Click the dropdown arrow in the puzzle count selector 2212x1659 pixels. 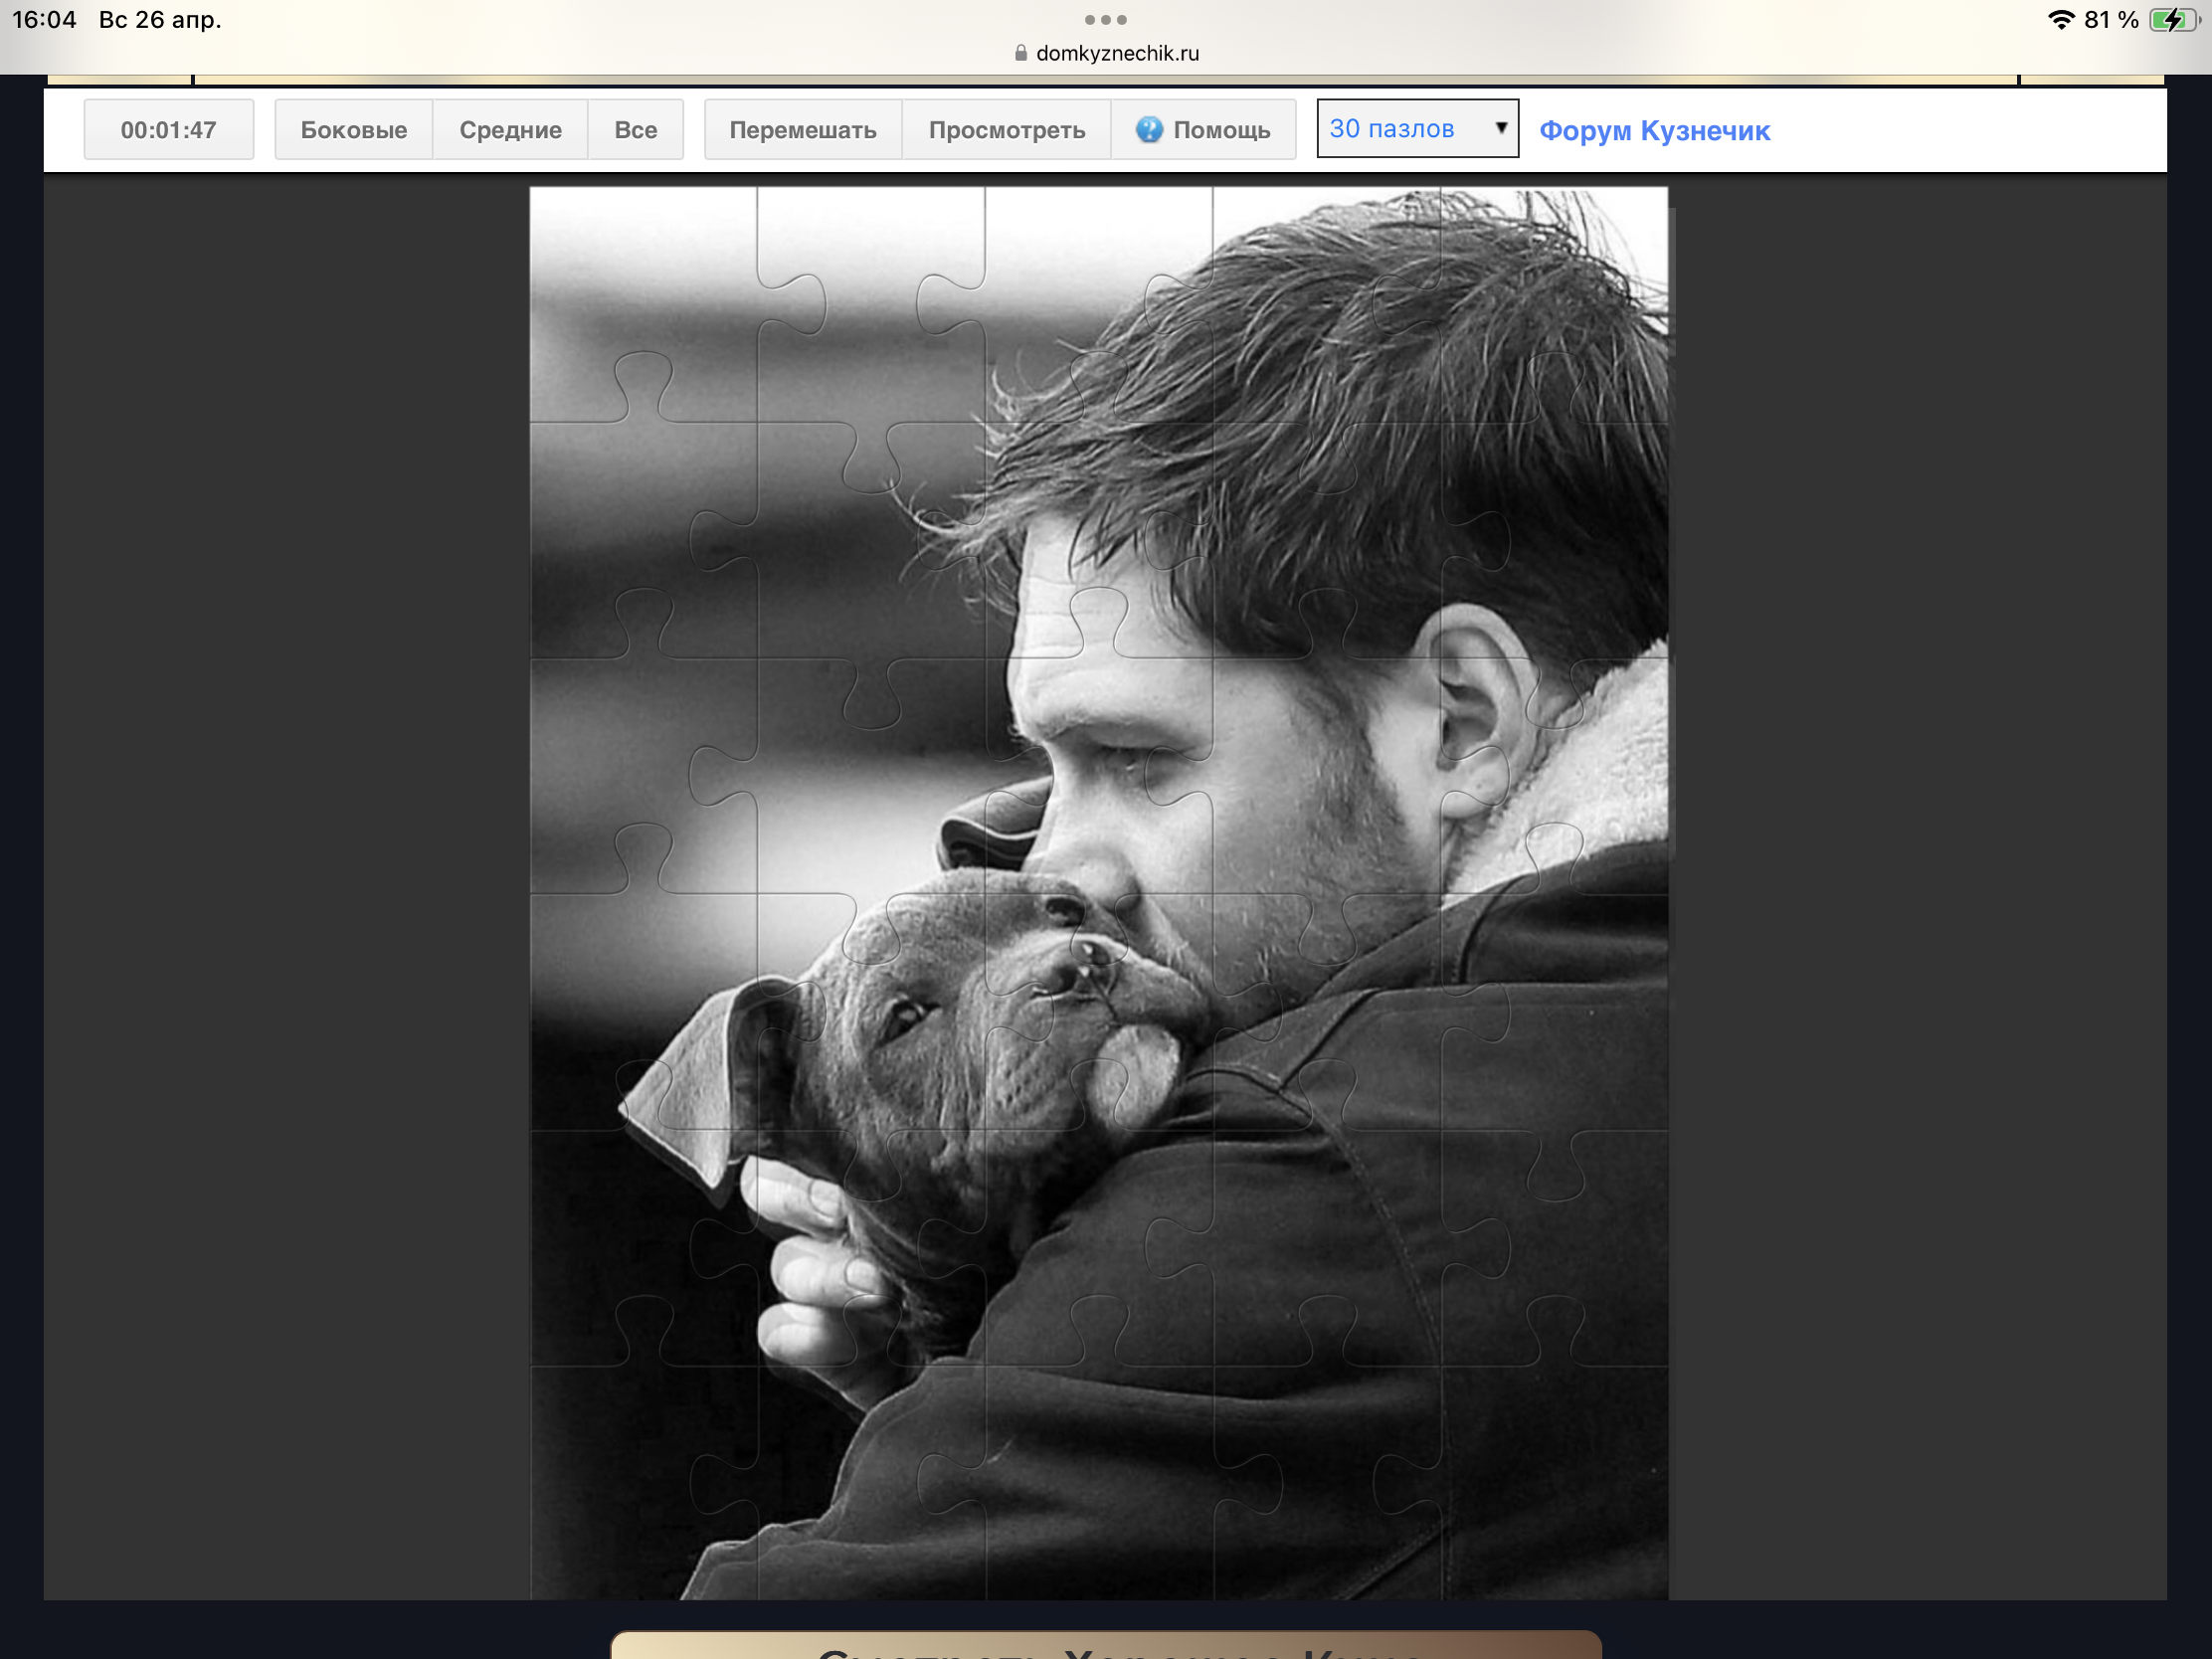tap(1500, 128)
